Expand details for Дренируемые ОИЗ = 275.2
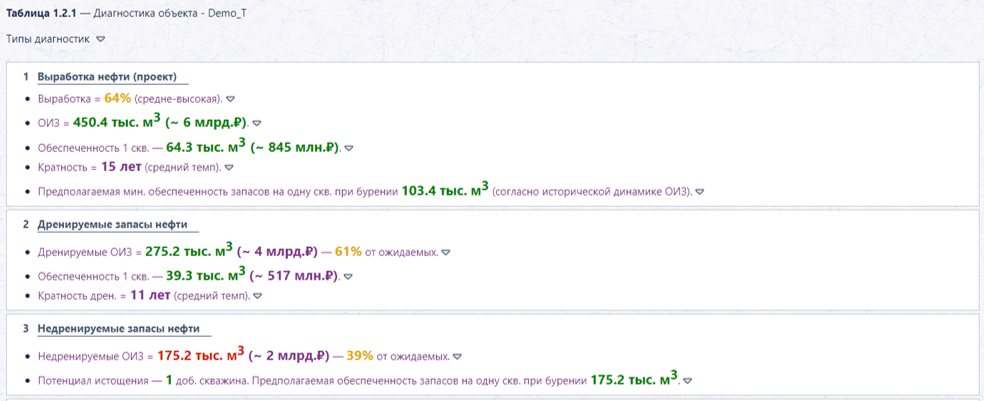 (446, 252)
